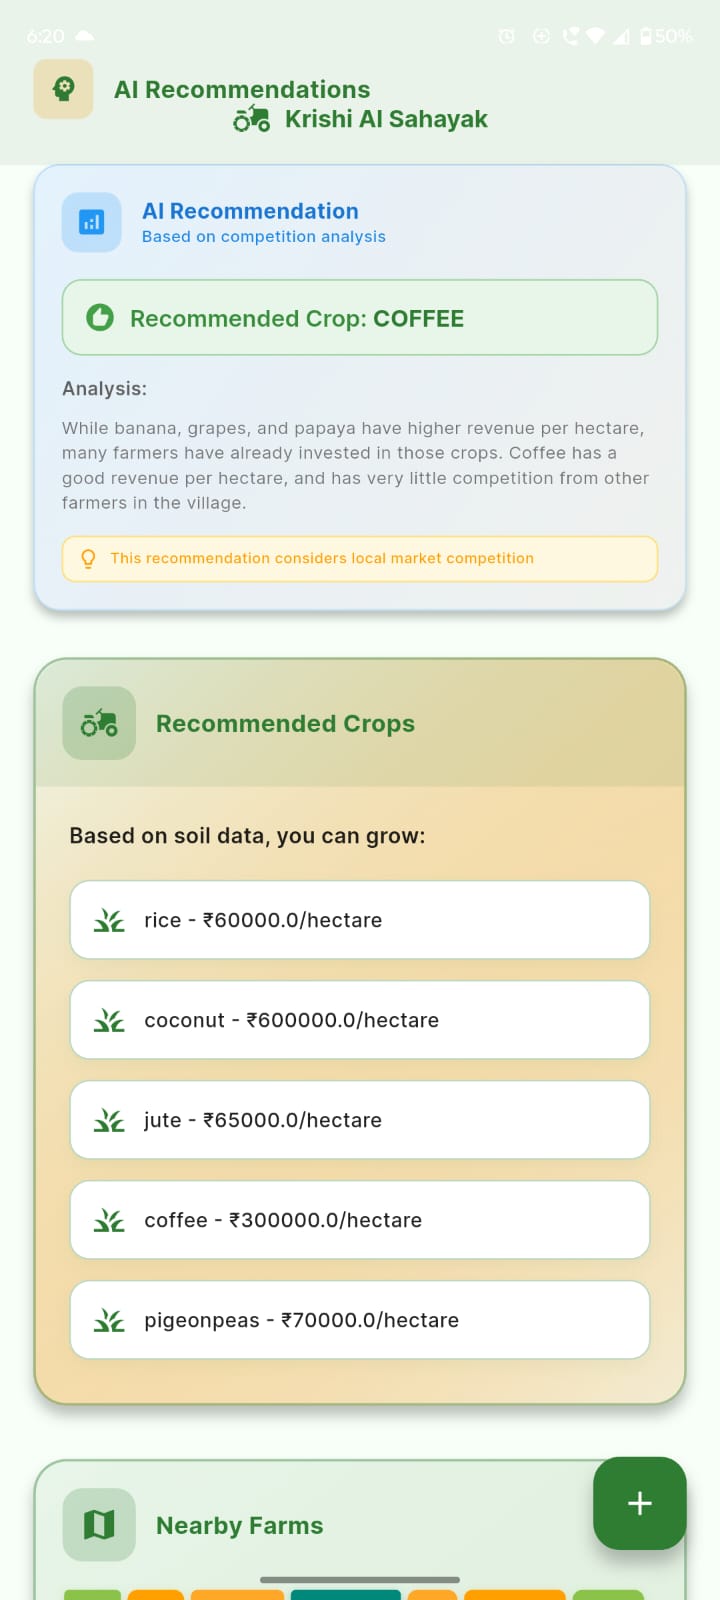
Task: Tap the pigeonpeas ₹70000.0/hectare row
Action: [360, 1320]
